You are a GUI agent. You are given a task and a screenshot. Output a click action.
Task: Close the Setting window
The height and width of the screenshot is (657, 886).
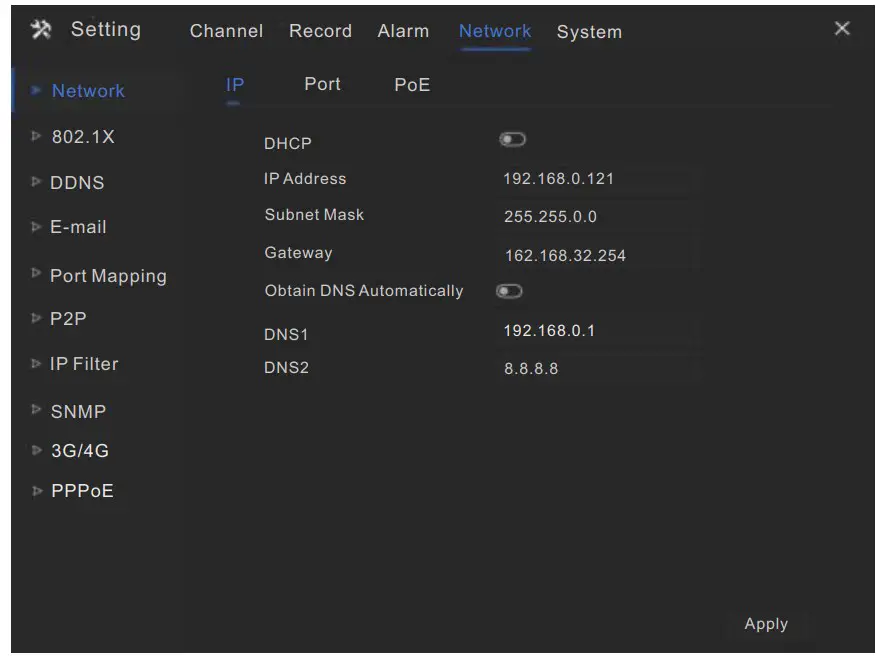point(842,29)
